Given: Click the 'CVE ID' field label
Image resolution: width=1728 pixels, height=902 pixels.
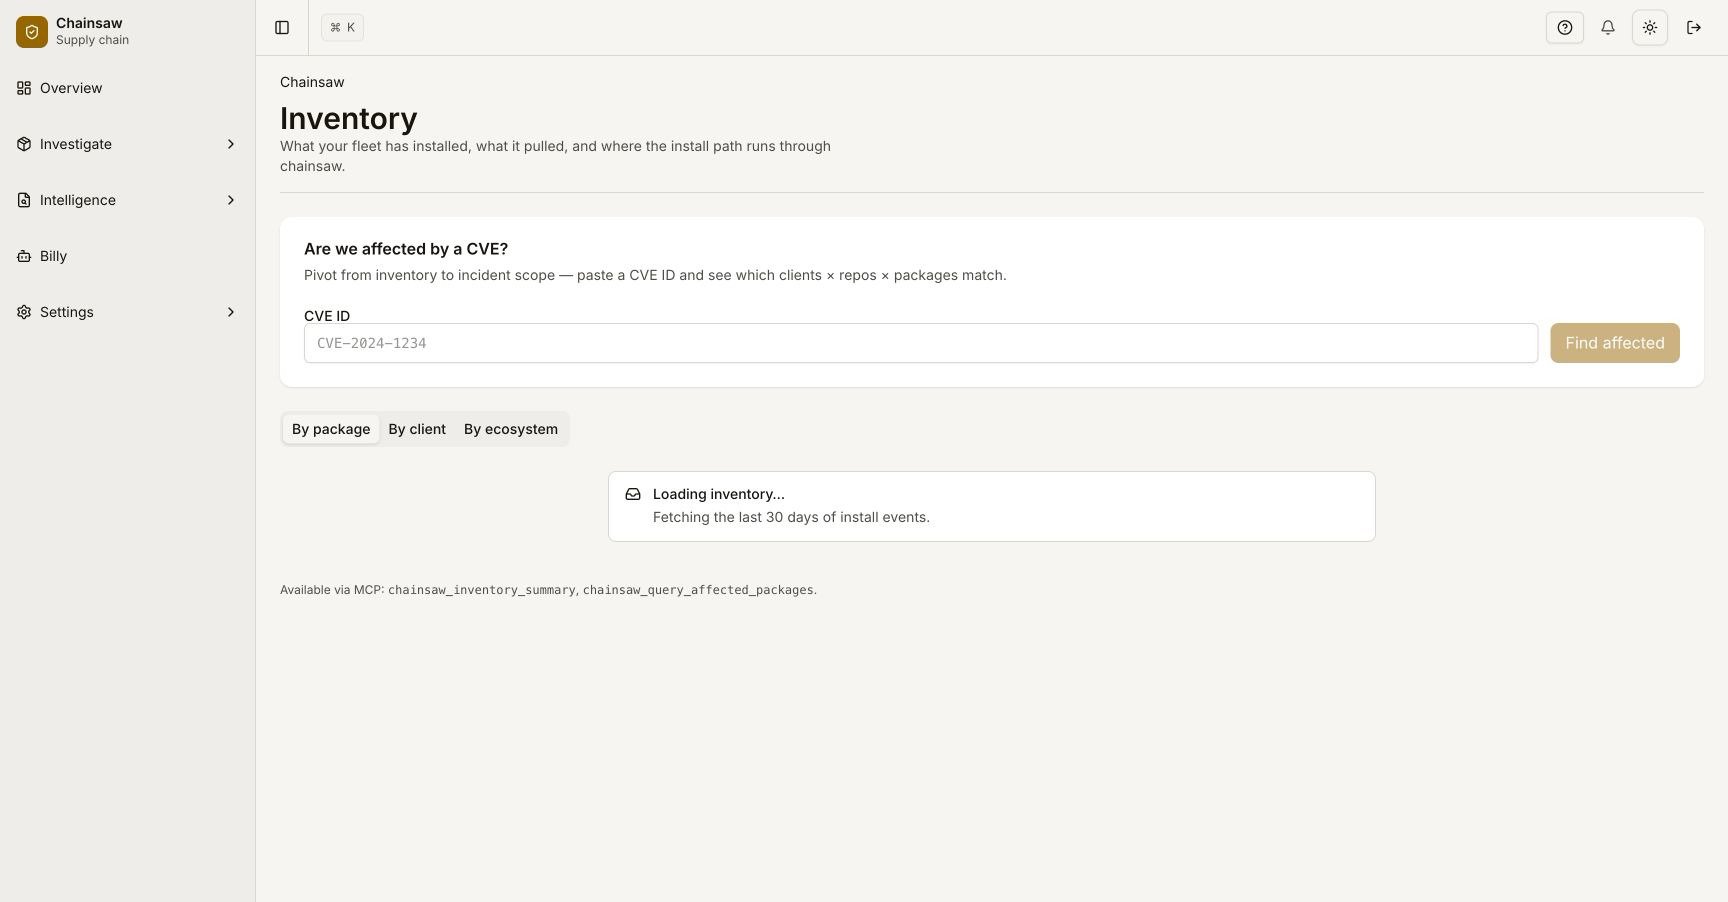Looking at the screenshot, I should pyautogui.click(x=327, y=316).
